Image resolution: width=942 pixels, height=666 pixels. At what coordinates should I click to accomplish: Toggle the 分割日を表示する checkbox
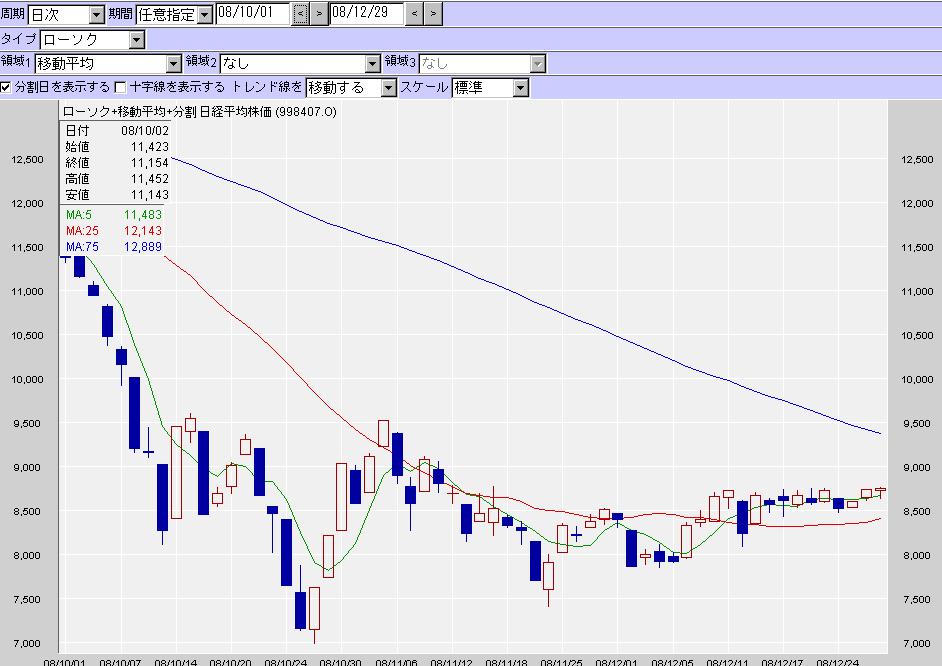[7, 87]
